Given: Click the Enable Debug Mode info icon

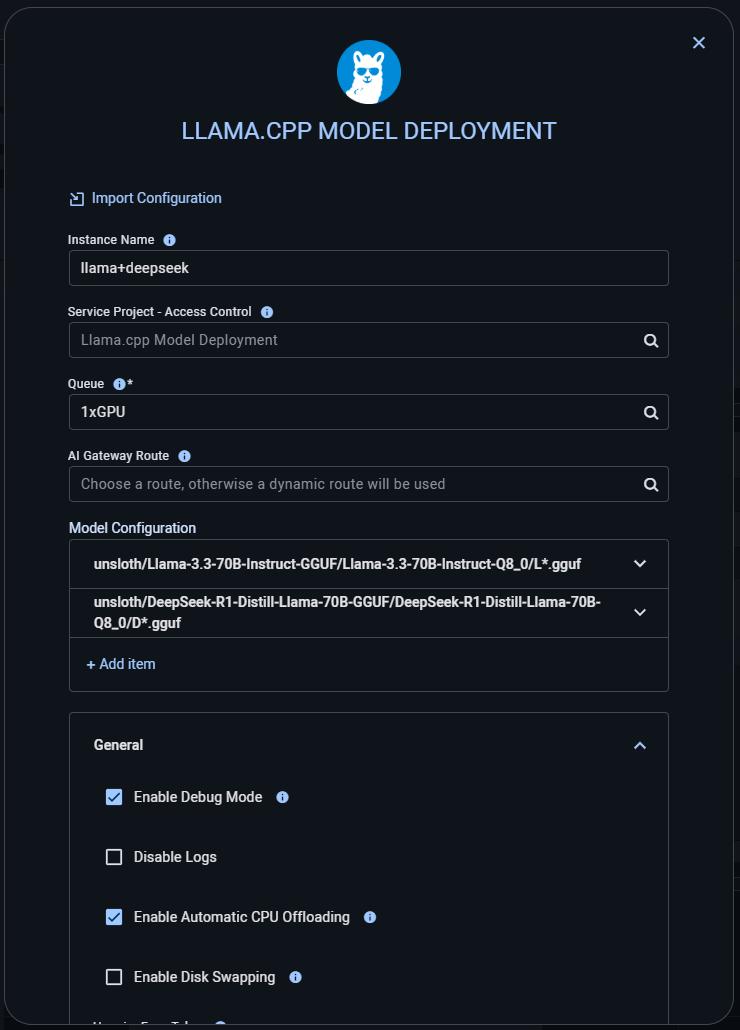Looking at the screenshot, I should pyautogui.click(x=282, y=797).
